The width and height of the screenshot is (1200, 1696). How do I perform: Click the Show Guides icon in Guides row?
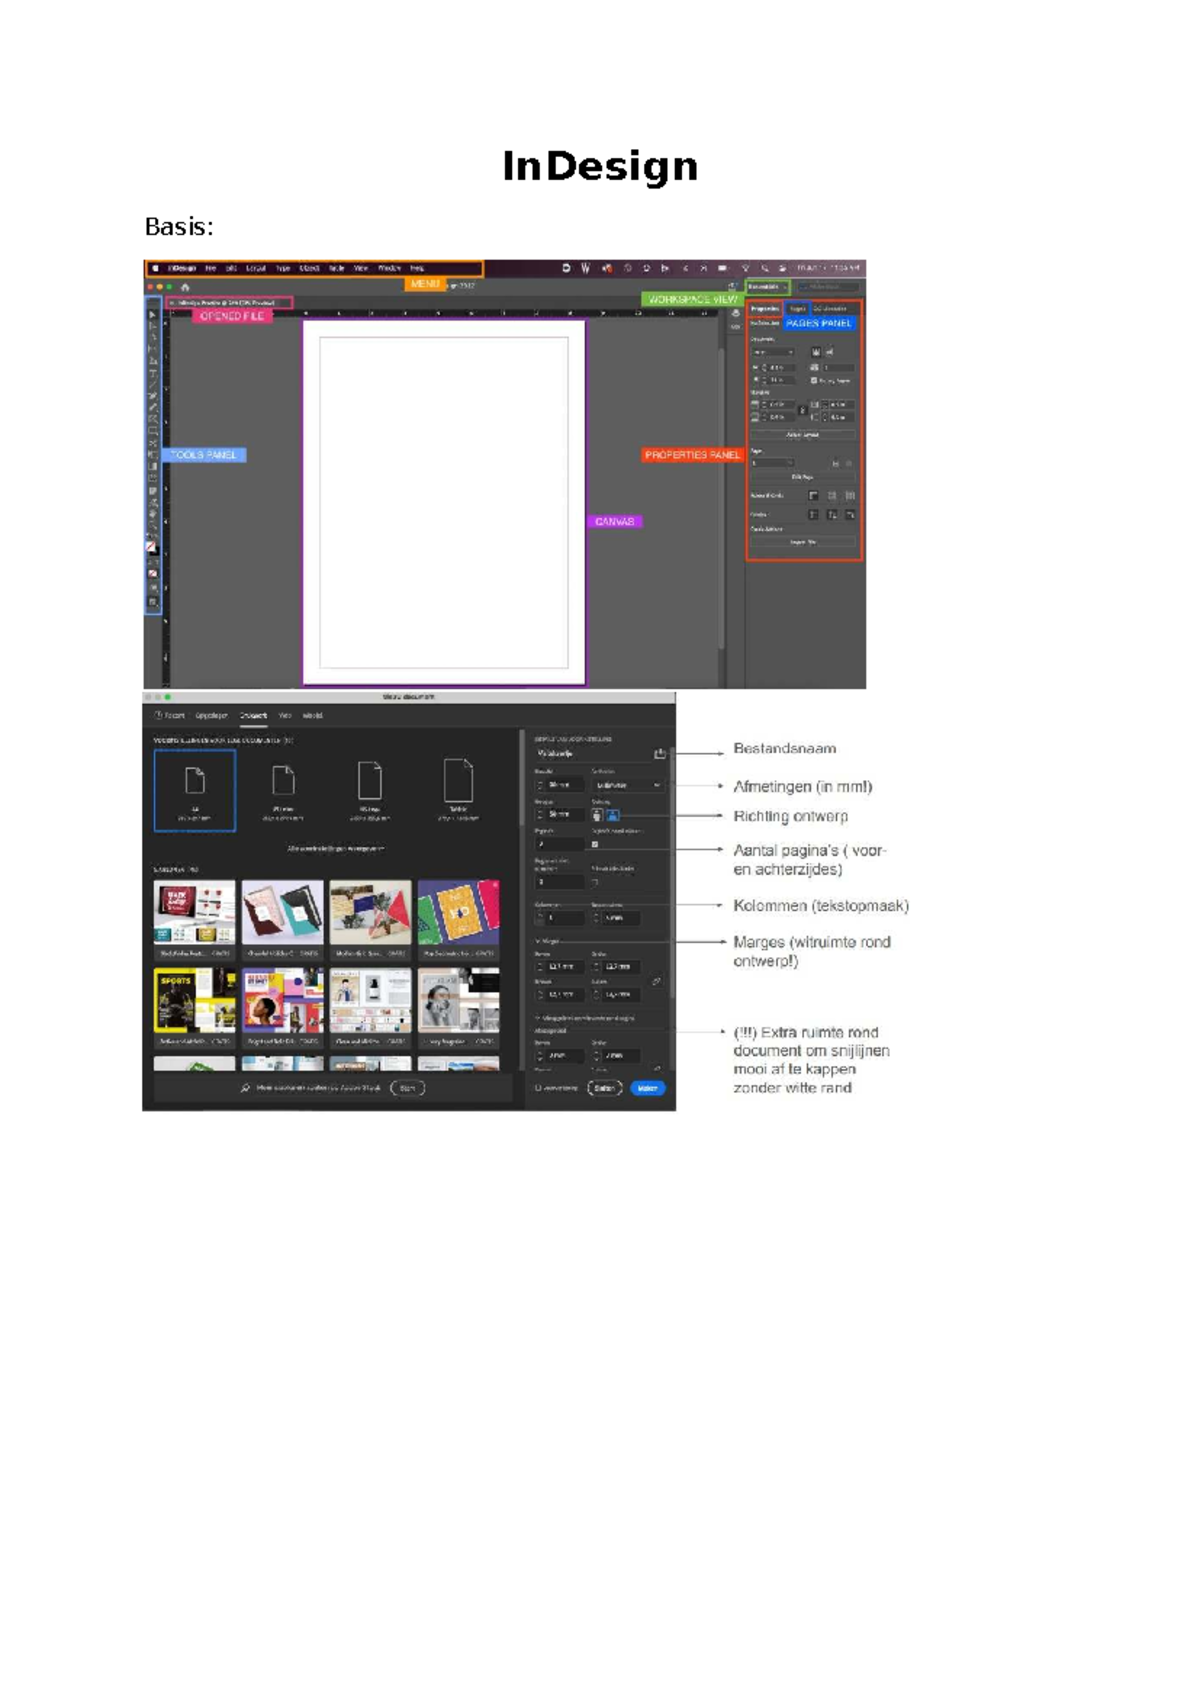pyautogui.click(x=813, y=515)
